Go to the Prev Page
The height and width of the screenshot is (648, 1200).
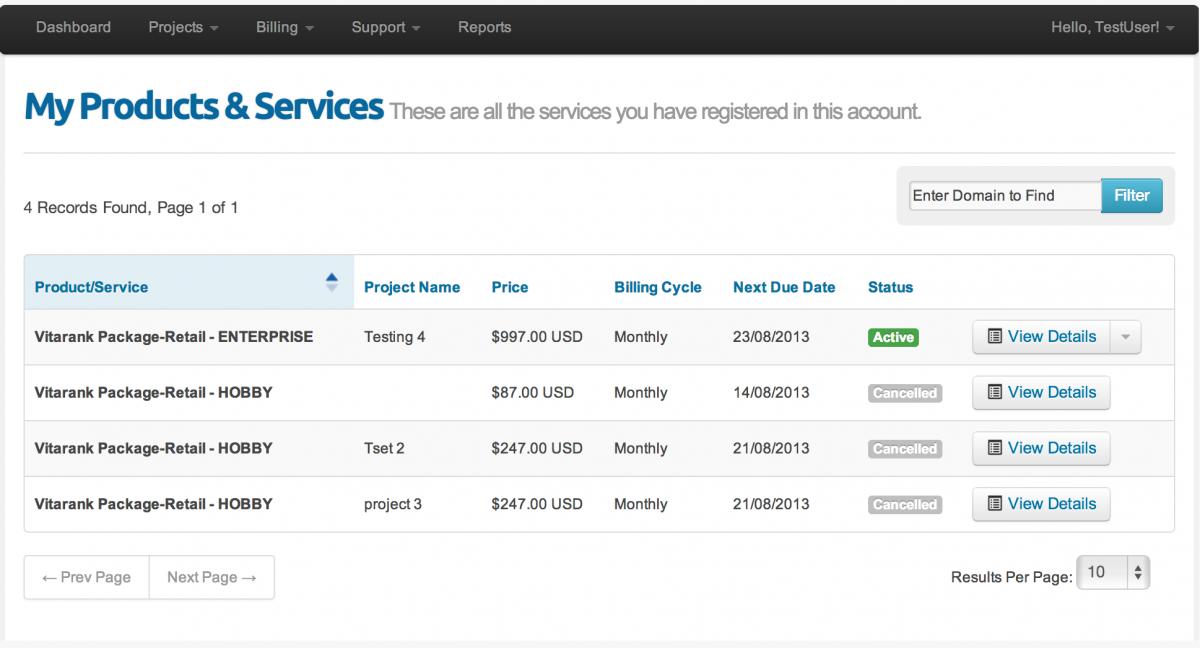pyautogui.click(x=87, y=577)
